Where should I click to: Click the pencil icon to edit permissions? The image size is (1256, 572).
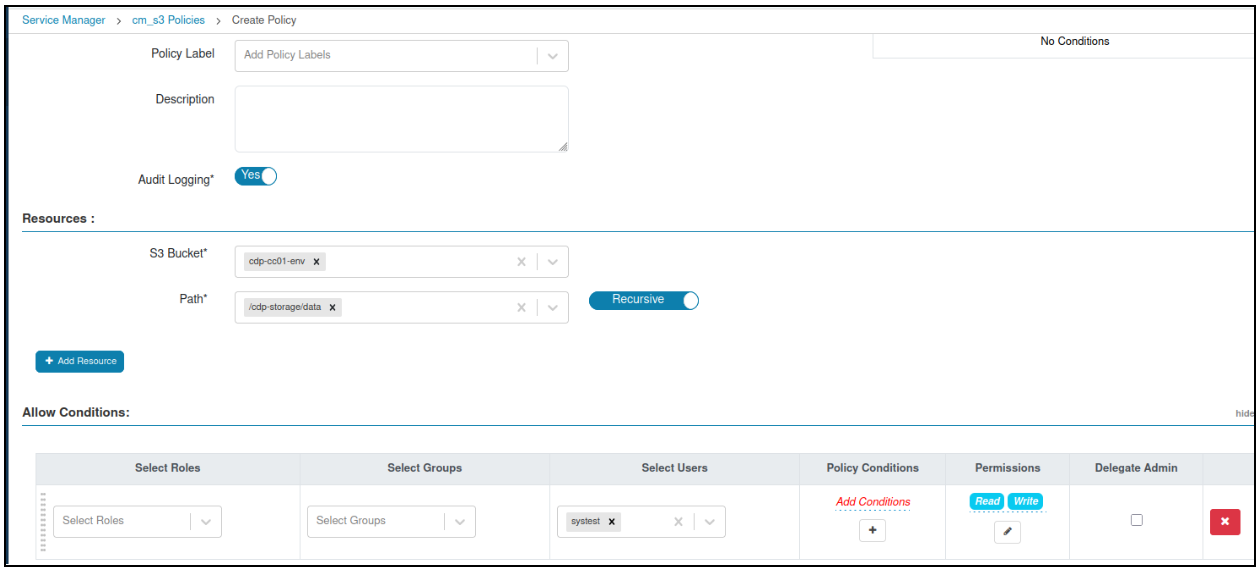[x=1007, y=533]
